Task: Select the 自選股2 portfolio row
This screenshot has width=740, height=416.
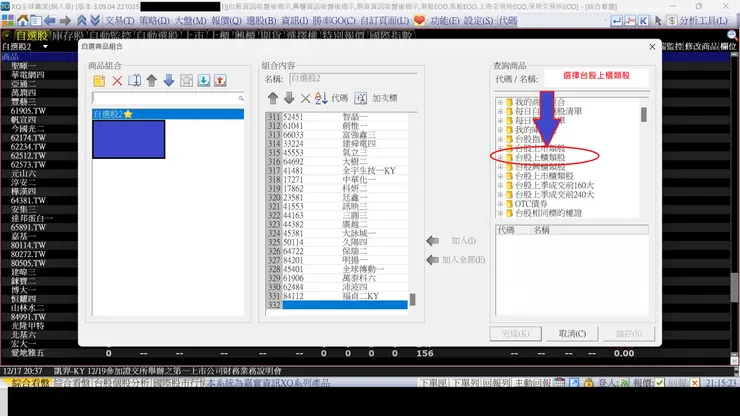Action: pyautogui.click(x=168, y=114)
